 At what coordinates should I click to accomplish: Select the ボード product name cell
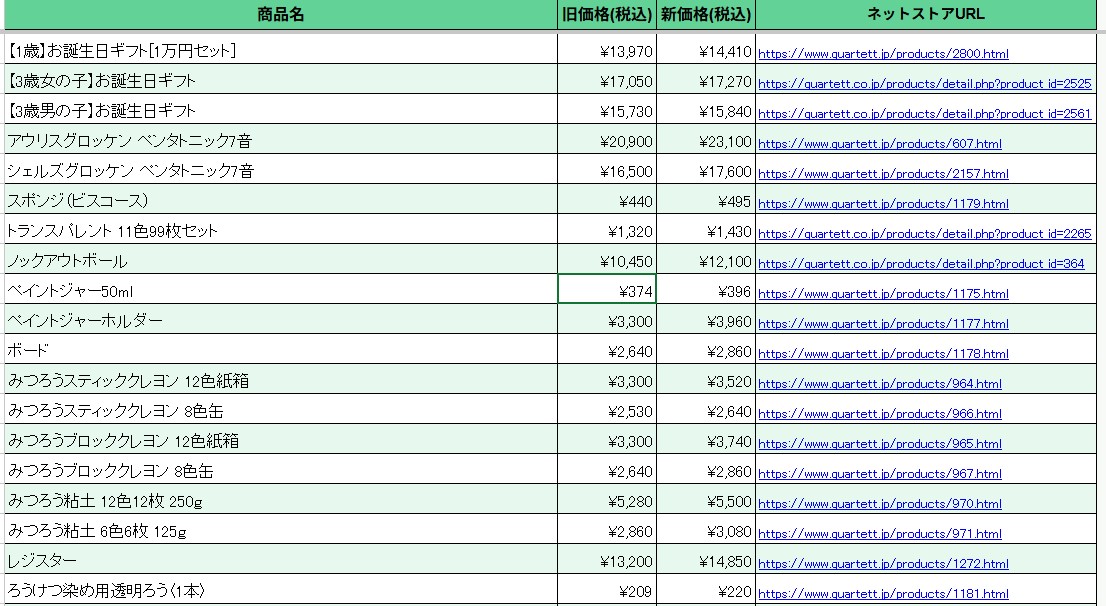pos(281,350)
